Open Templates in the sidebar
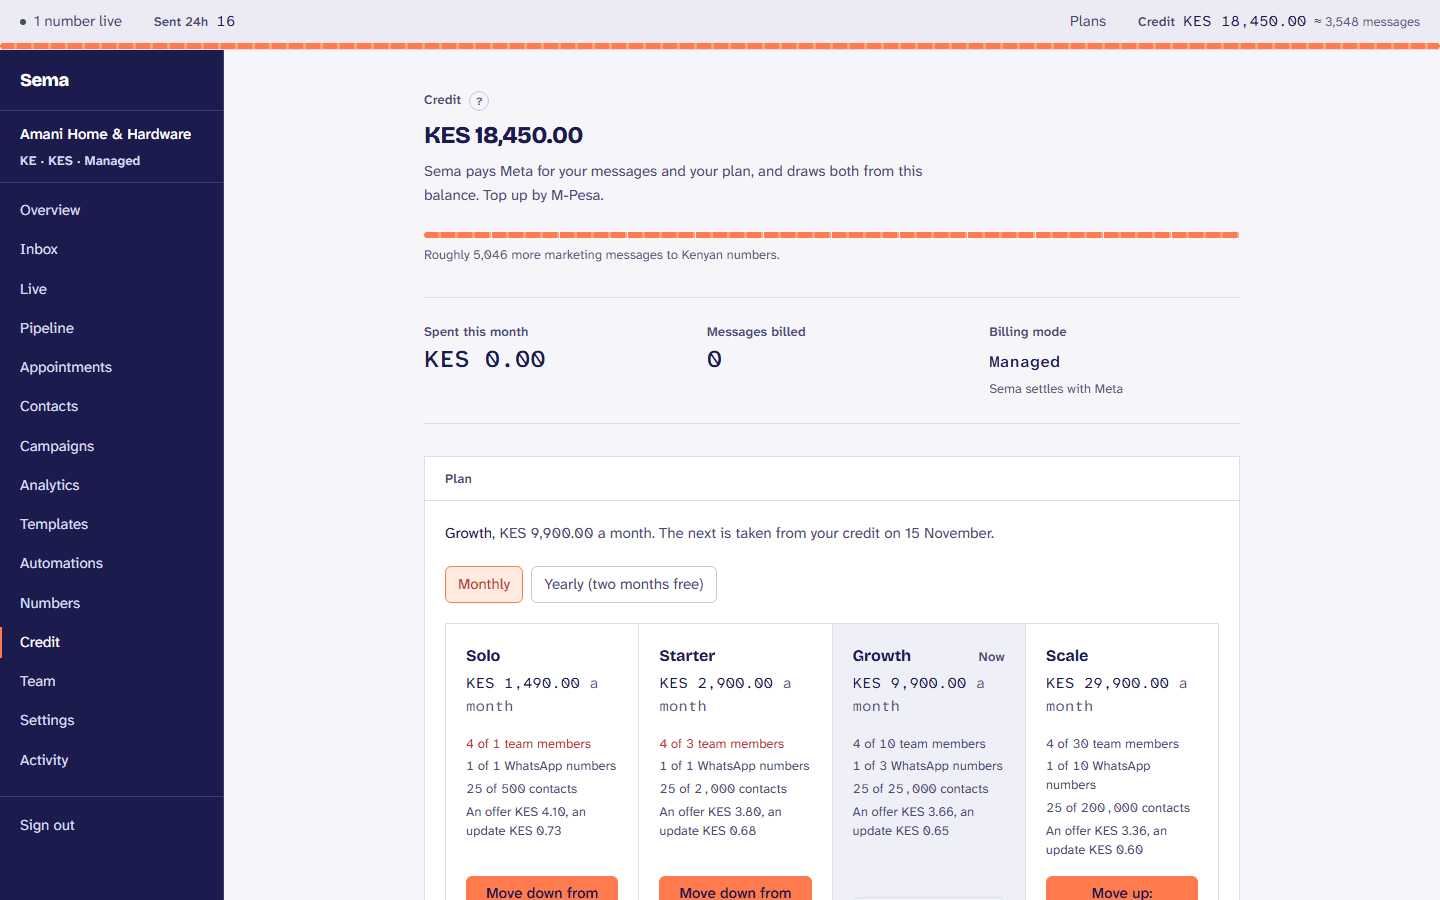 [54, 524]
